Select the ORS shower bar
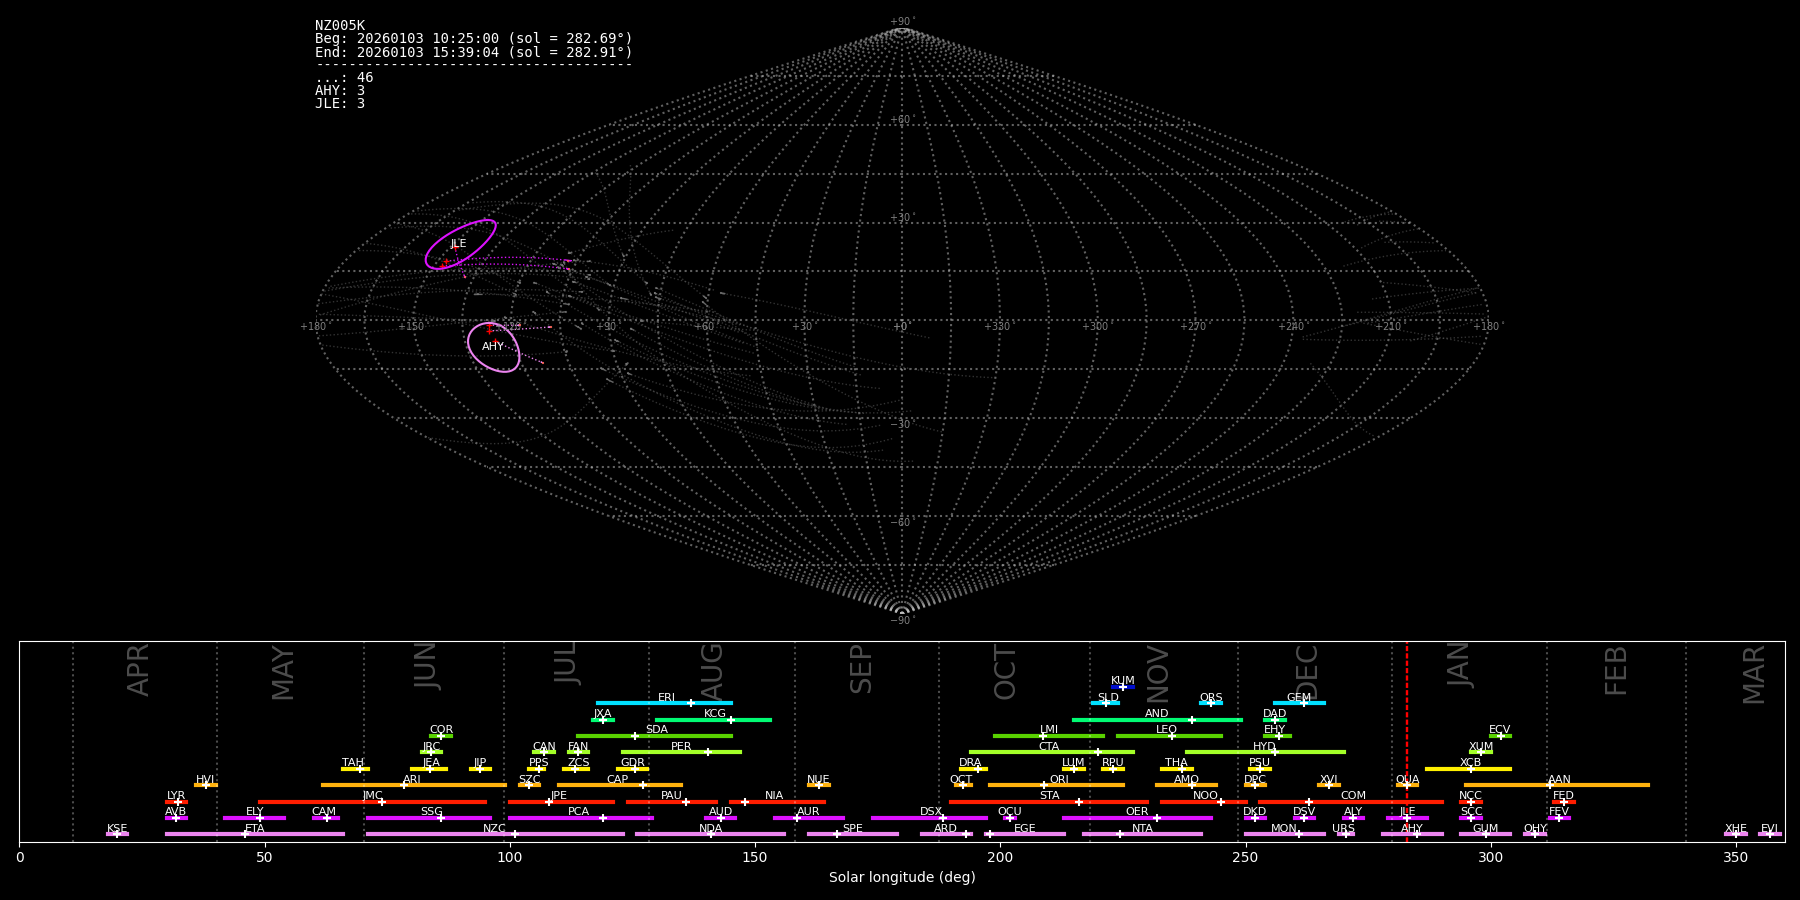The height and width of the screenshot is (900, 1800). click(1211, 703)
